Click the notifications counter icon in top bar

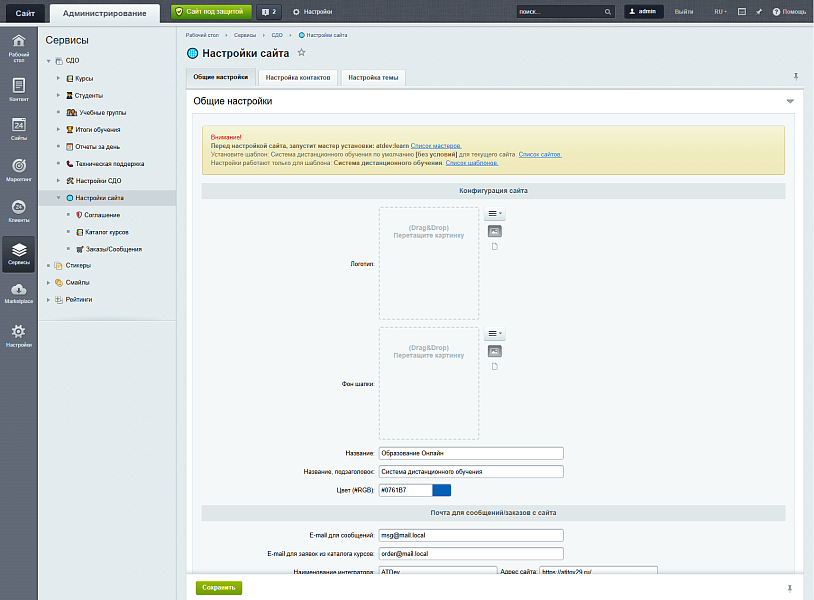tap(269, 11)
